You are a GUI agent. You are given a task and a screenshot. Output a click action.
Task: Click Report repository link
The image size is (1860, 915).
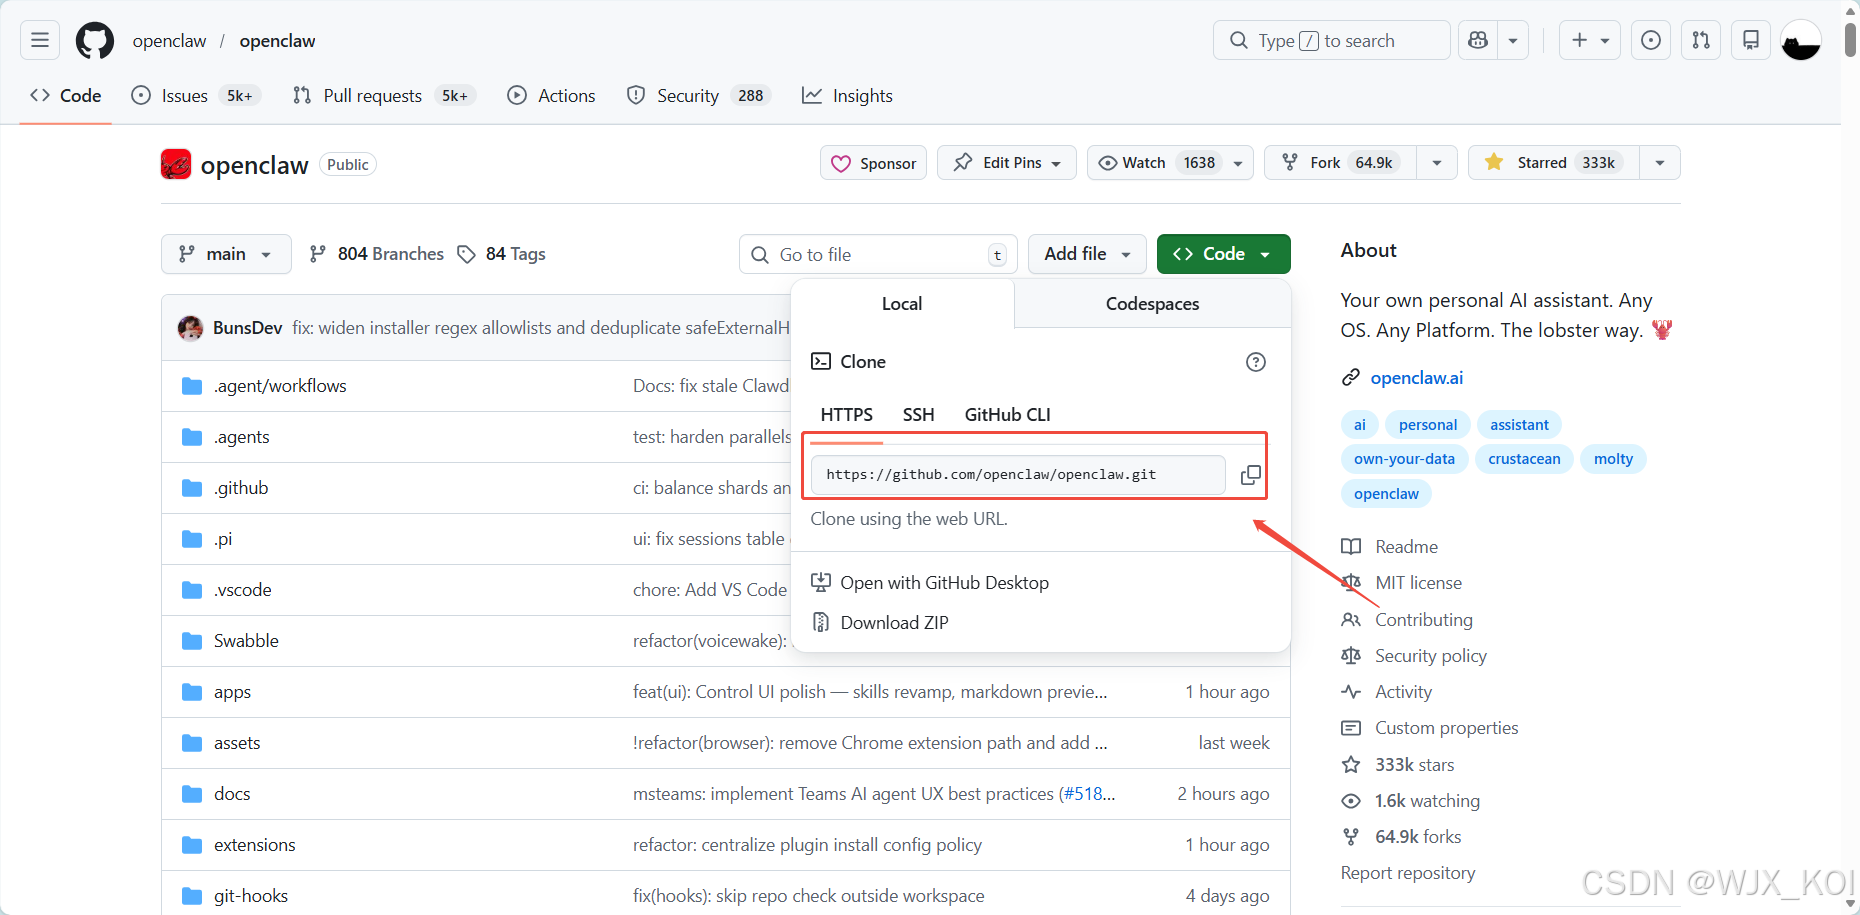(1408, 873)
